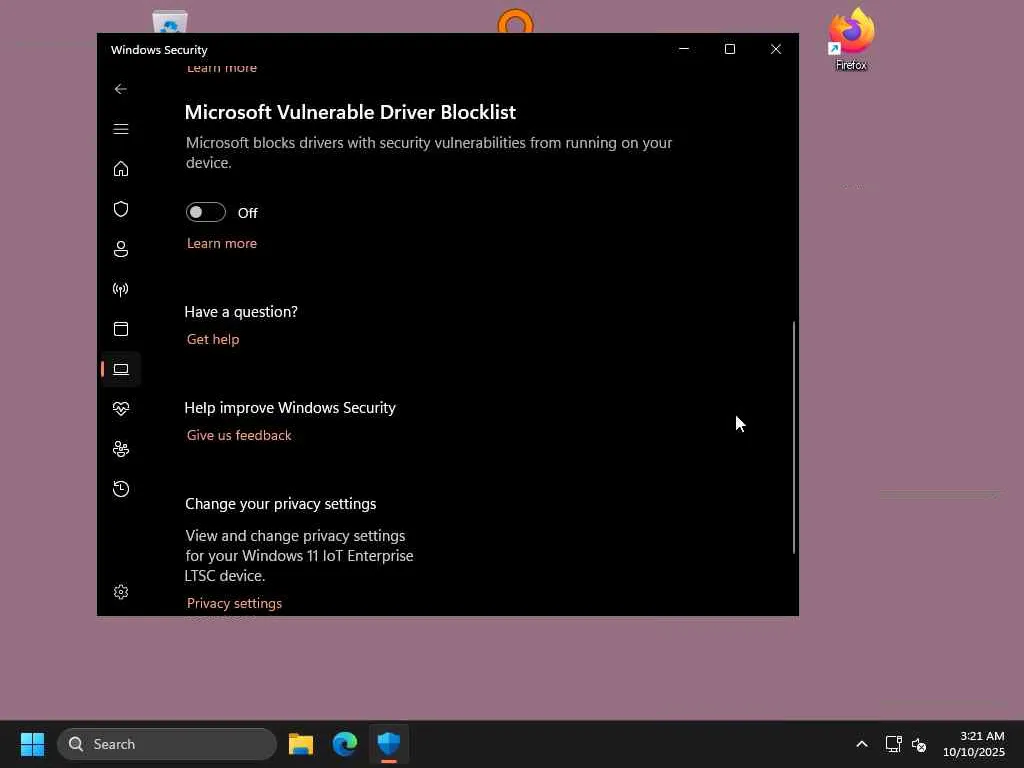Minimize the Windows Security window
Screen dimensions: 1024x768
click(x=684, y=49)
